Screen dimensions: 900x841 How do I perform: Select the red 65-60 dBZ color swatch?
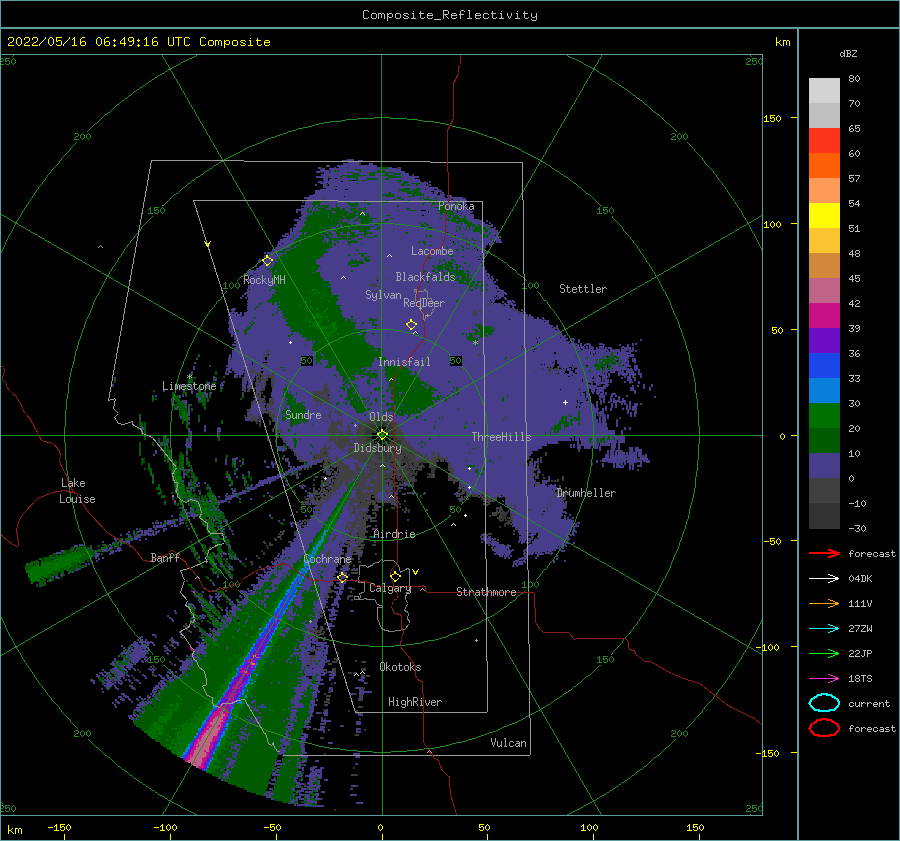pos(824,141)
